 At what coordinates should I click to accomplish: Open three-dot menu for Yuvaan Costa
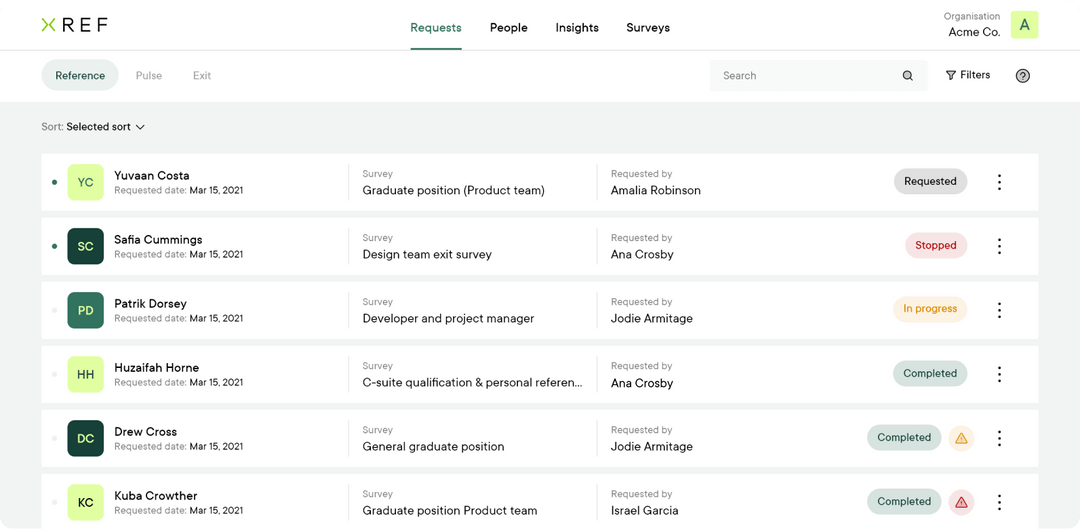999,182
